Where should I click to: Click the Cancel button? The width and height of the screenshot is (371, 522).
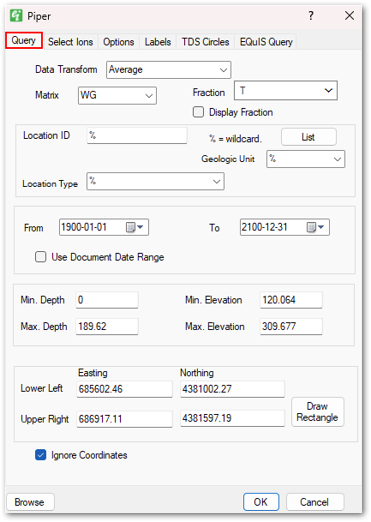(x=315, y=502)
